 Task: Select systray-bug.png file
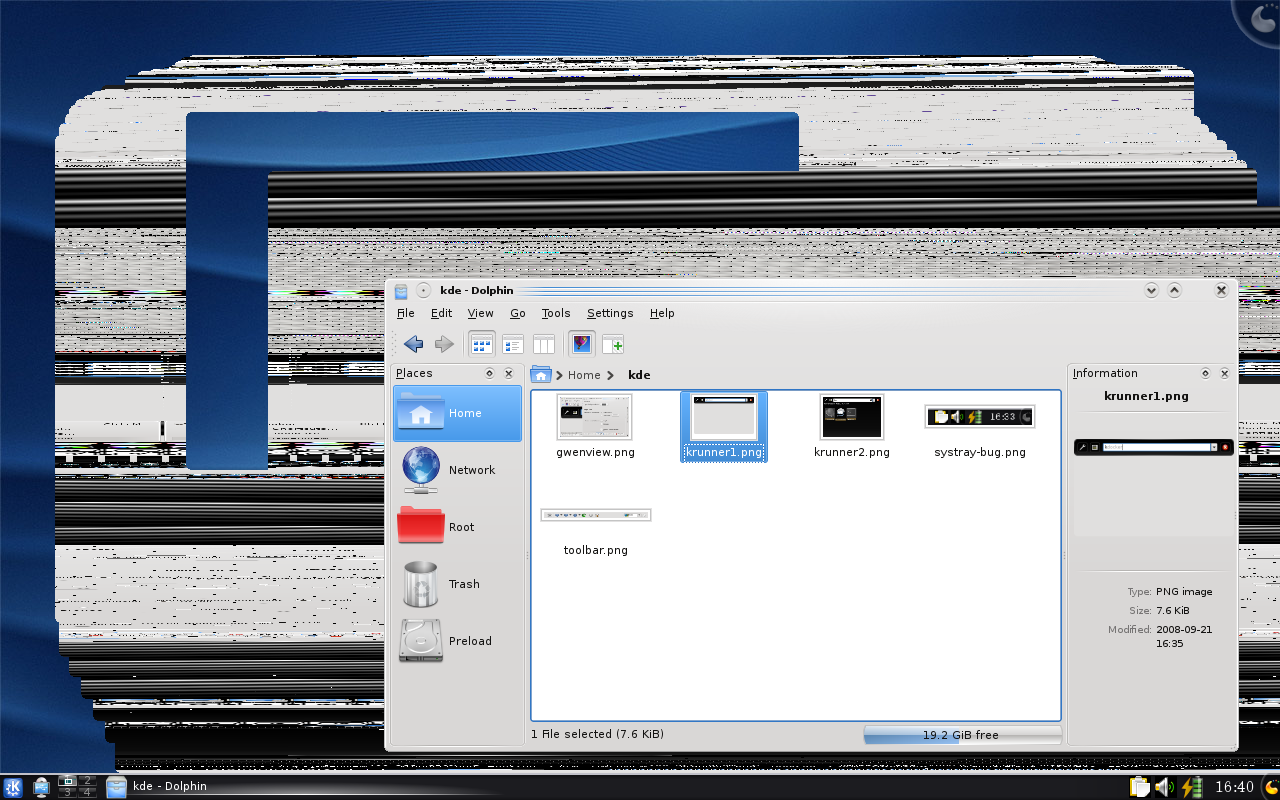pos(980,430)
